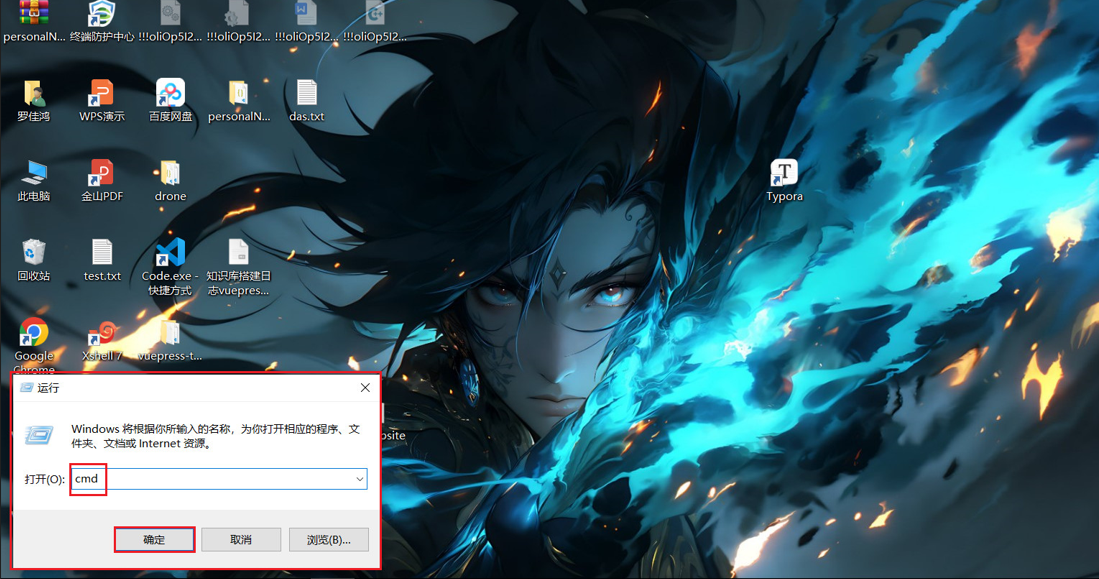This screenshot has height=579, width=1099.
Task: Click the 打开 text box containing cmd
Action: coord(219,479)
